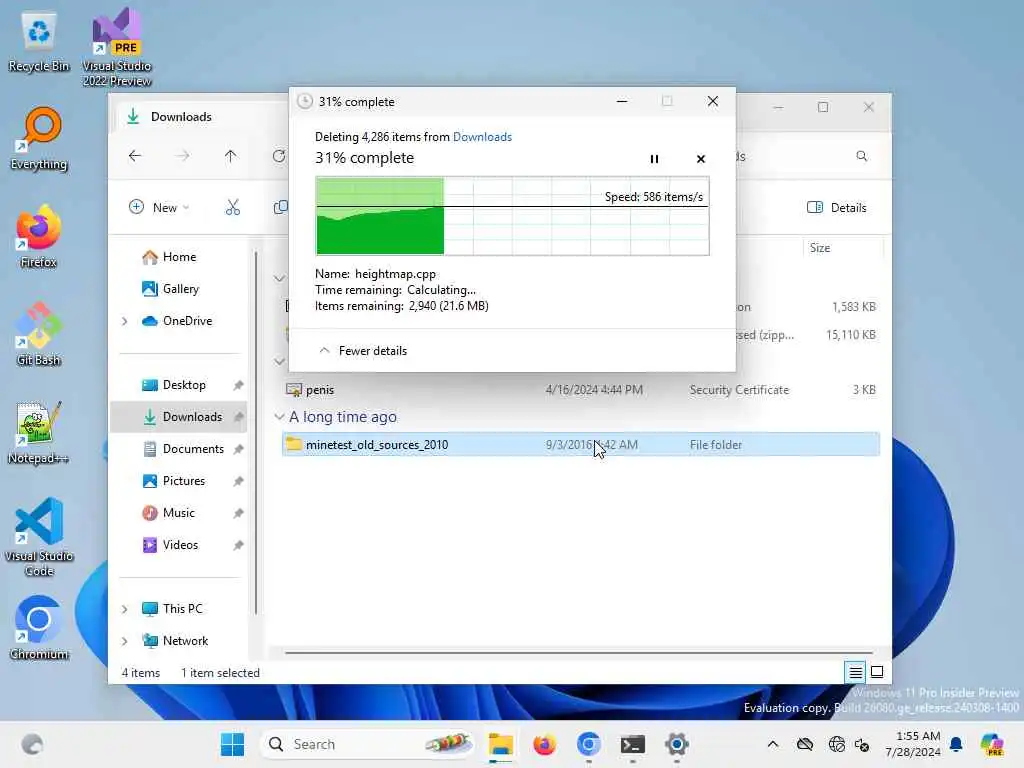Cut the selected item

click(232, 207)
